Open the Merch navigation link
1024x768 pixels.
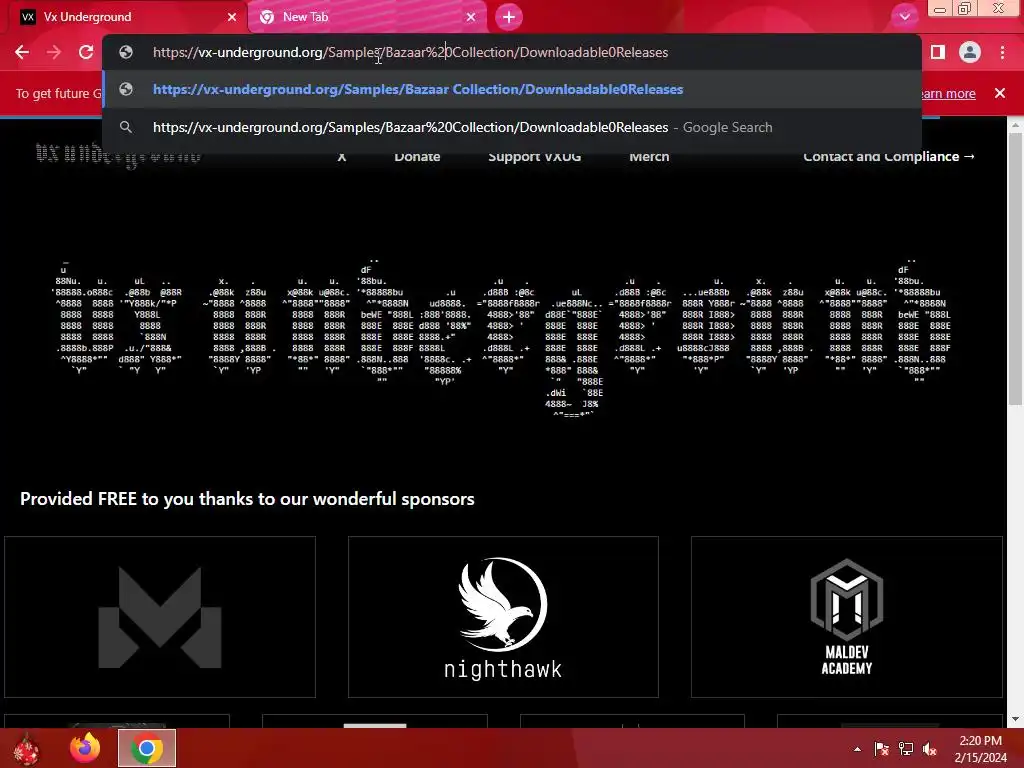coord(649,157)
